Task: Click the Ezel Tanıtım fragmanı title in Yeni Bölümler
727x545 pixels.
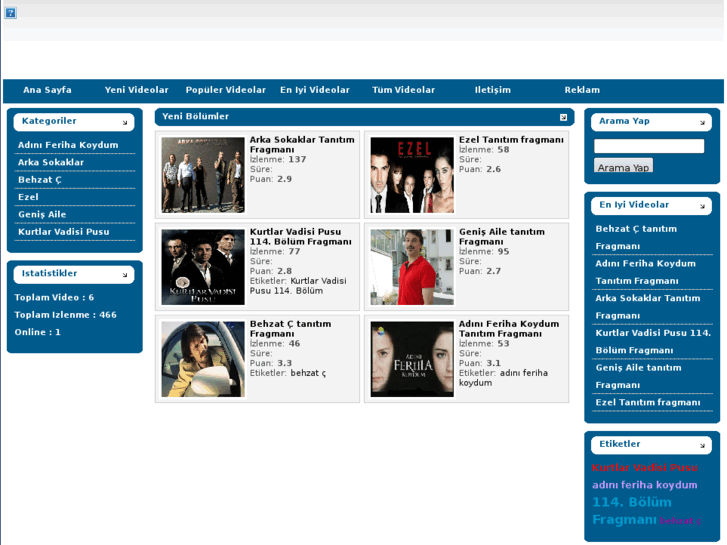Action: (511, 140)
